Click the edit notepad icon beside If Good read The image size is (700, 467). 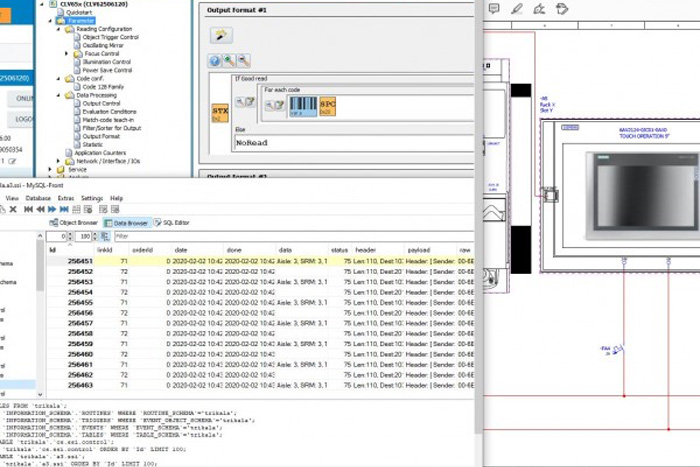point(250,102)
